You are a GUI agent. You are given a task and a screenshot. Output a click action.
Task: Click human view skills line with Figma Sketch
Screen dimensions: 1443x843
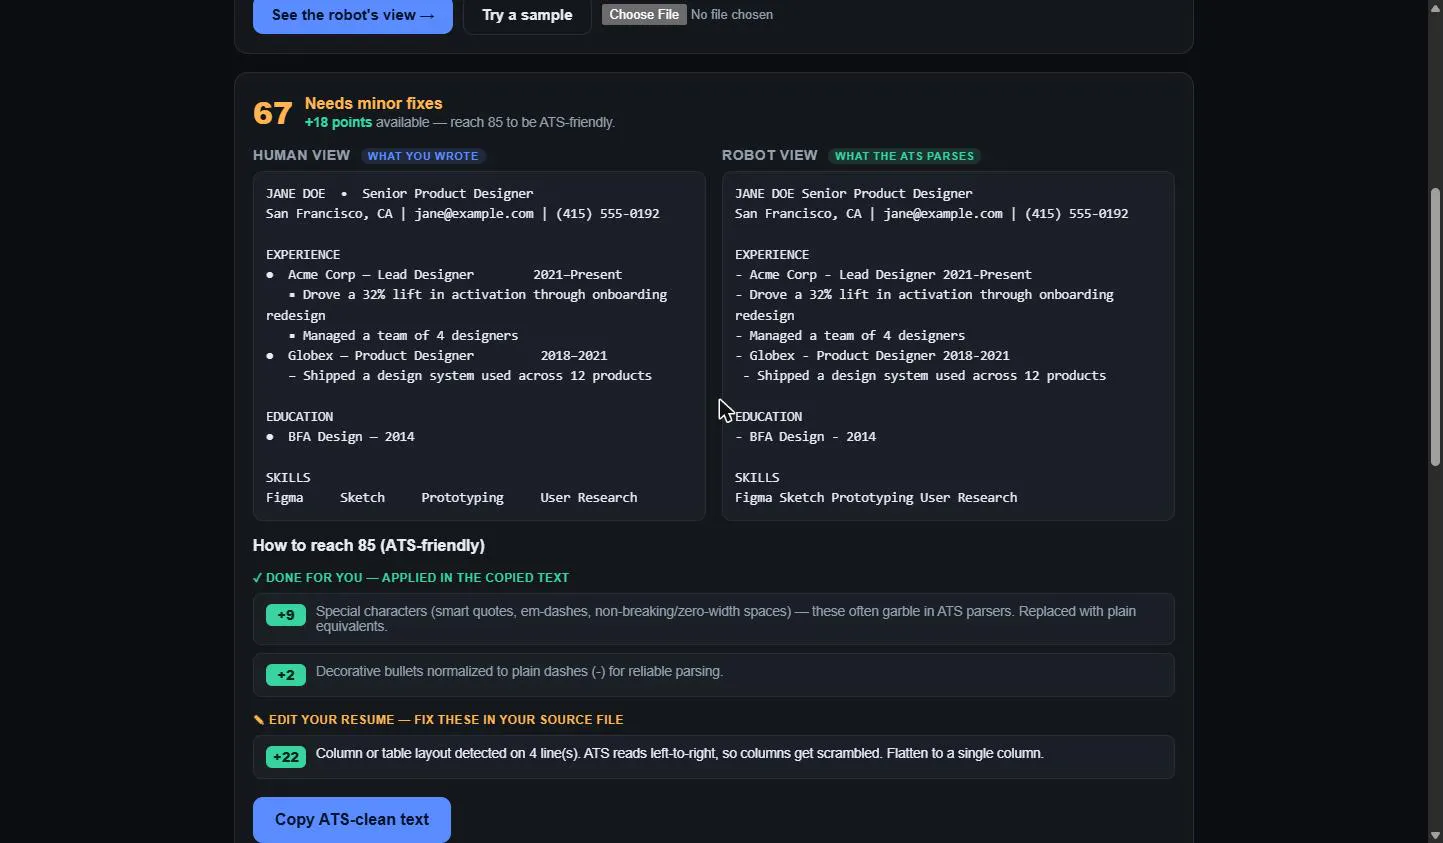[451, 497]
